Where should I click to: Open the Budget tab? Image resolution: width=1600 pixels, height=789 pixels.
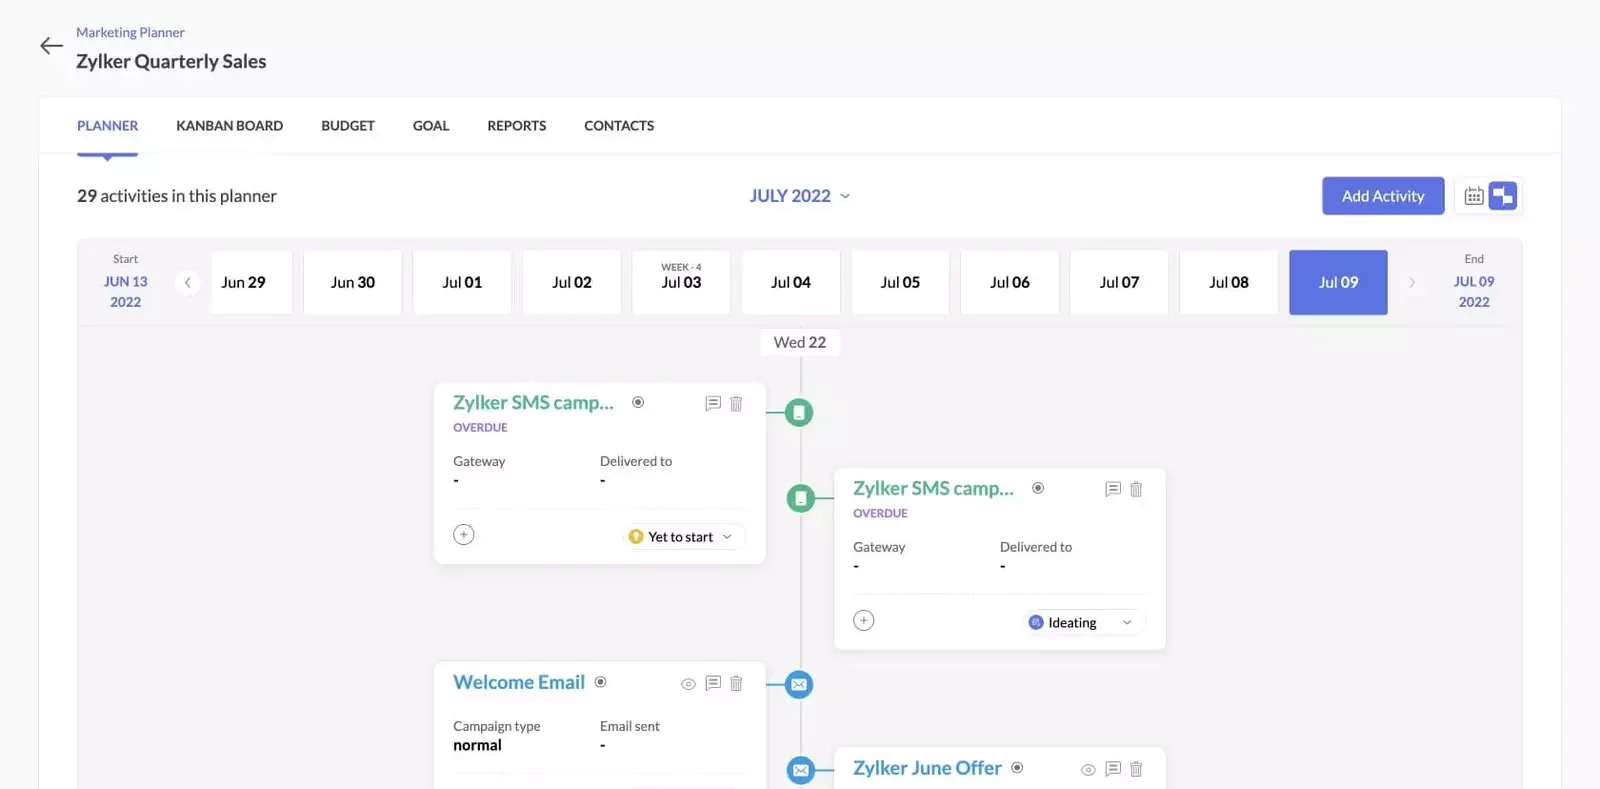[x=347, y=126]
